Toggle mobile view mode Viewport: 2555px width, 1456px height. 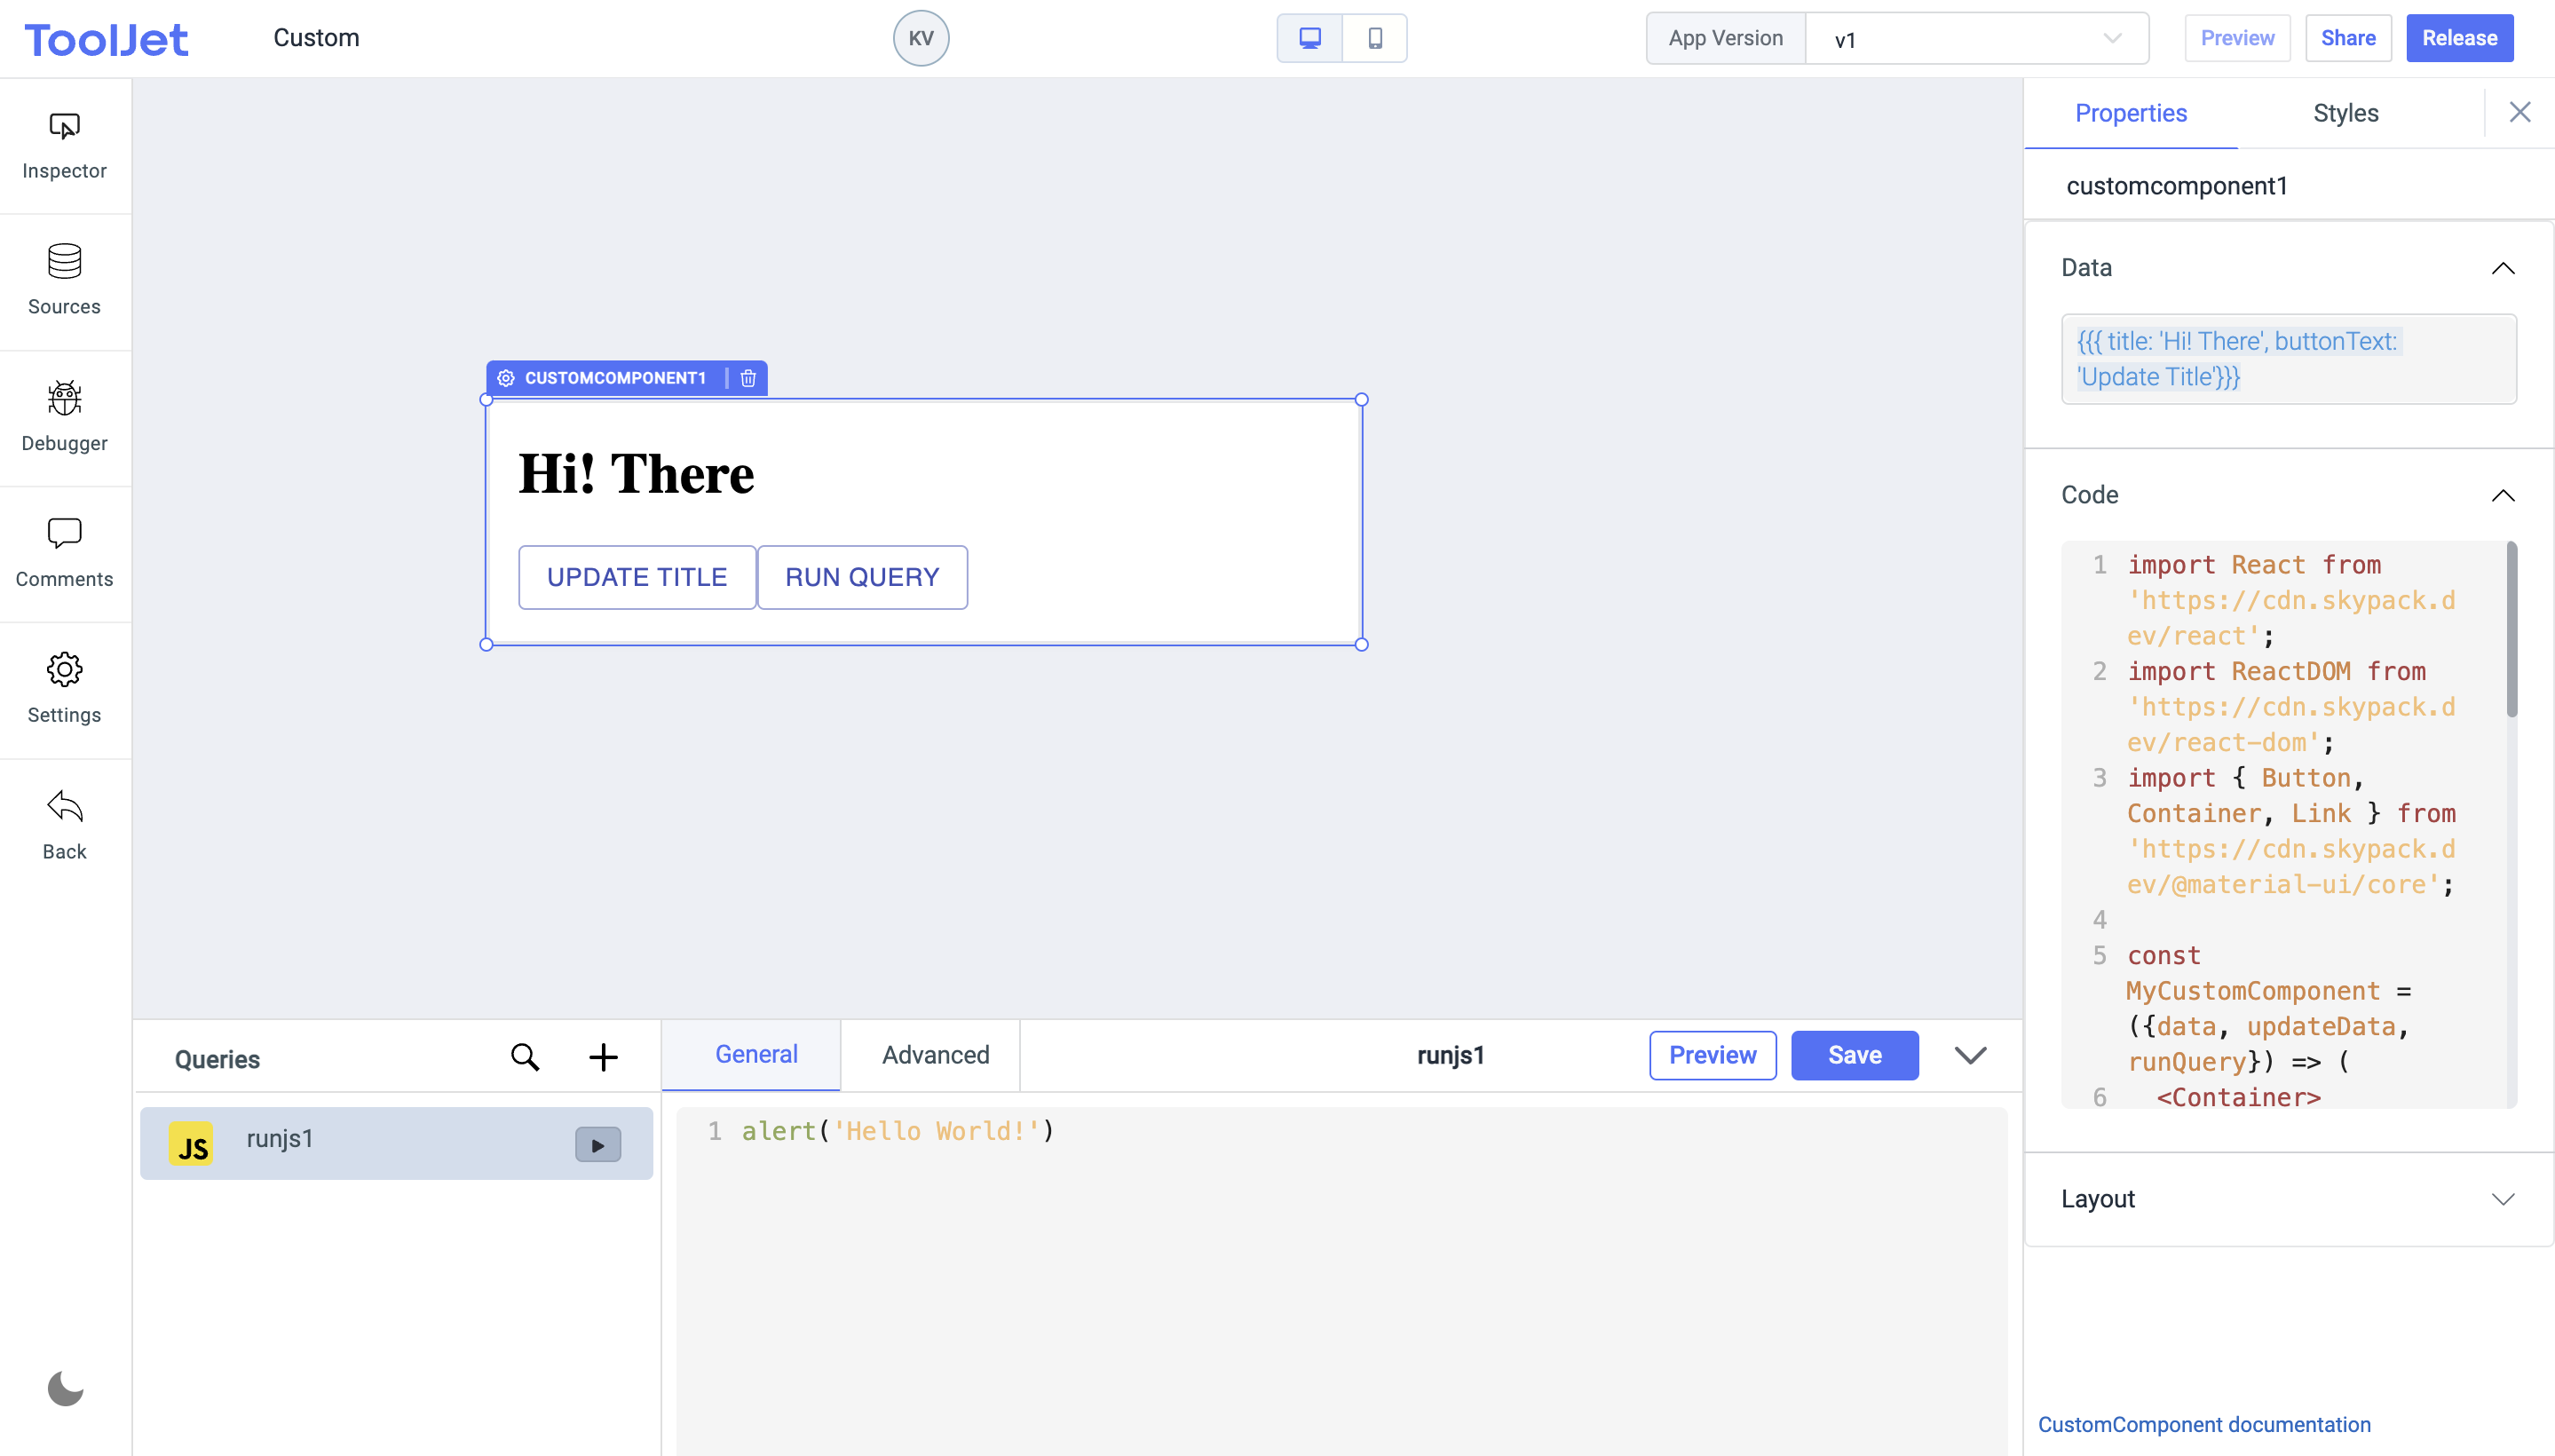tap(1374, 36)
